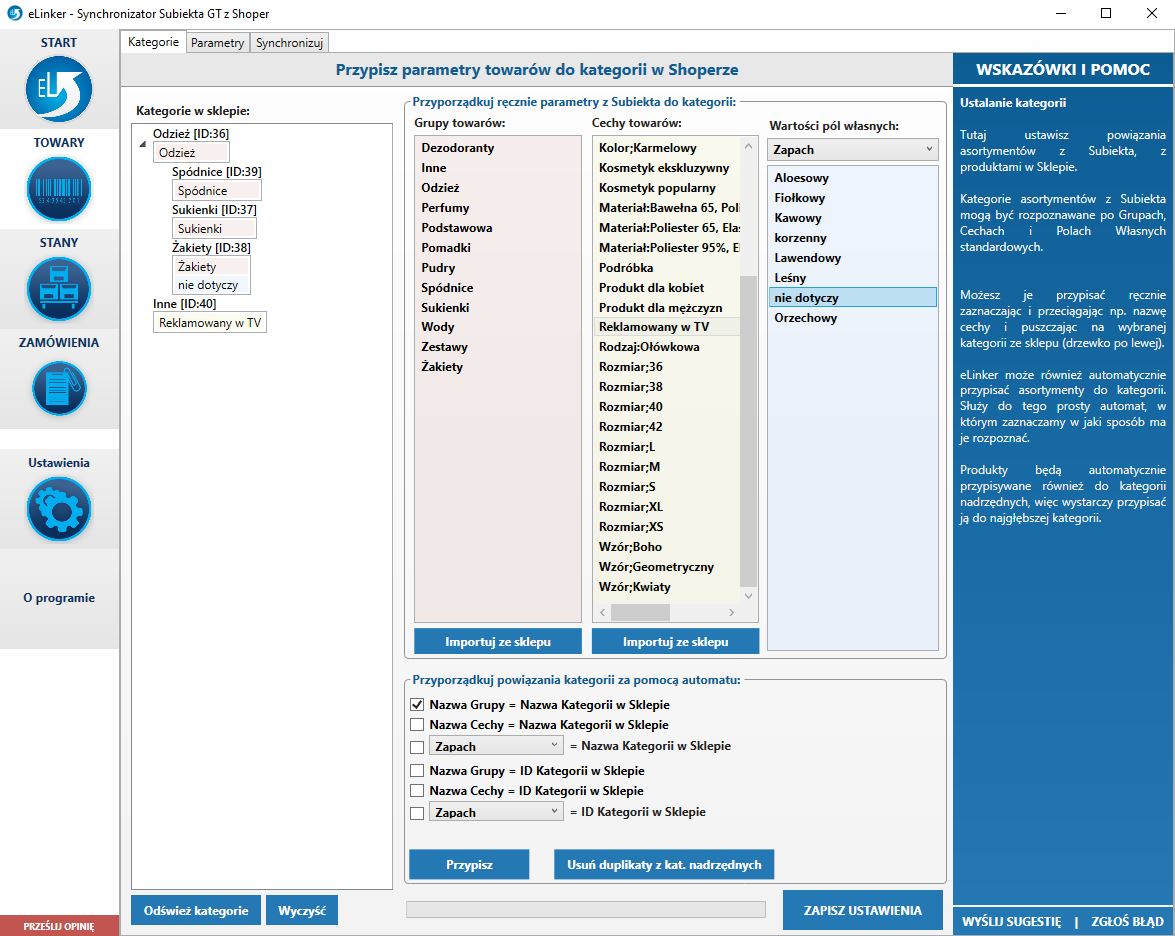Viewport: 1175px width, 936px height.
Task: Collapse the Odzież tree node arrow
Action: (x=142, y=144)
